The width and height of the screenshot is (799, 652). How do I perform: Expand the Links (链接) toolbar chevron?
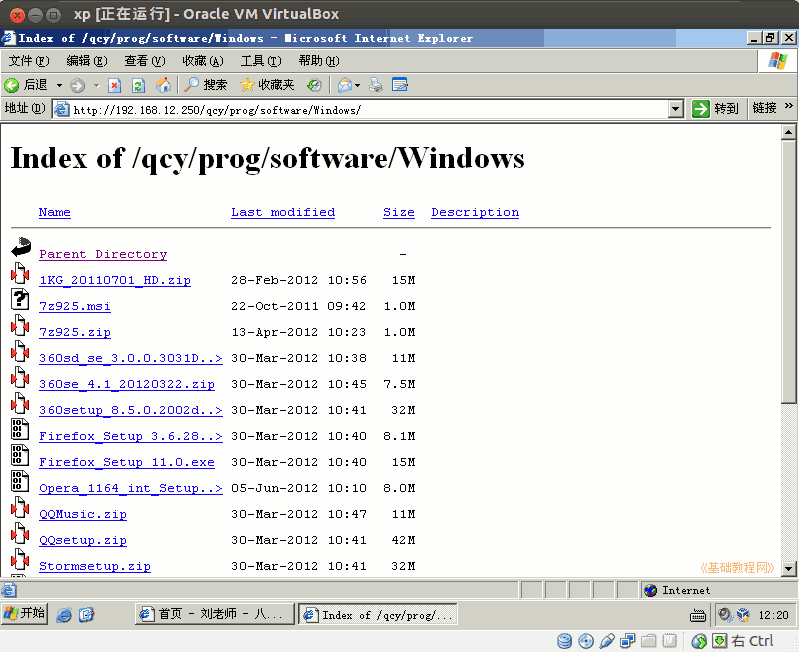point(789,106)
